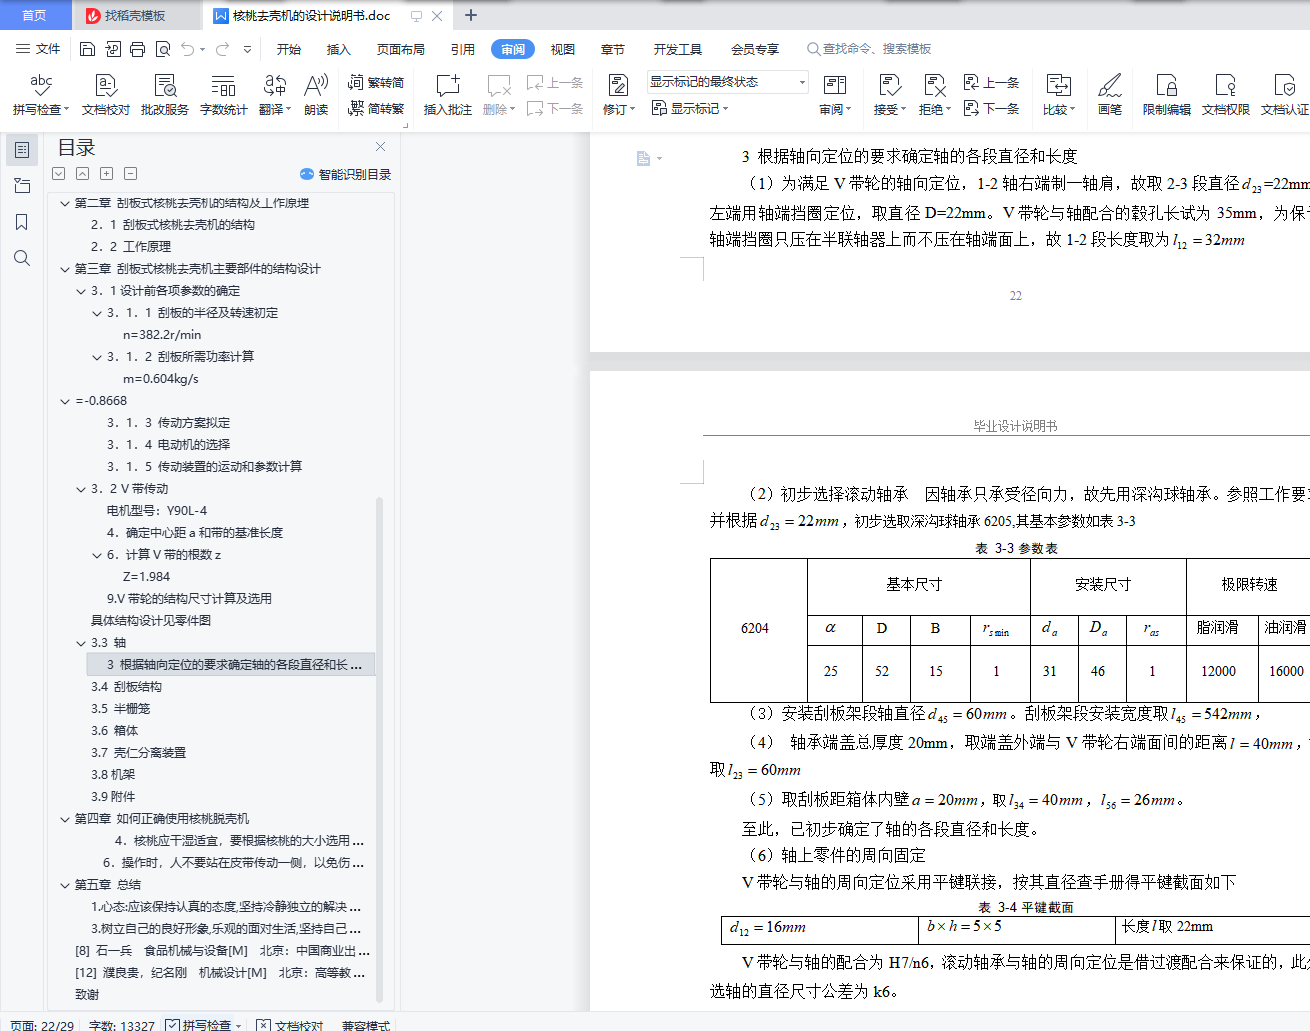Switch to the 插入 tab
Viewport: 1310px width, 1031px height.
click(x=339, y=49)
